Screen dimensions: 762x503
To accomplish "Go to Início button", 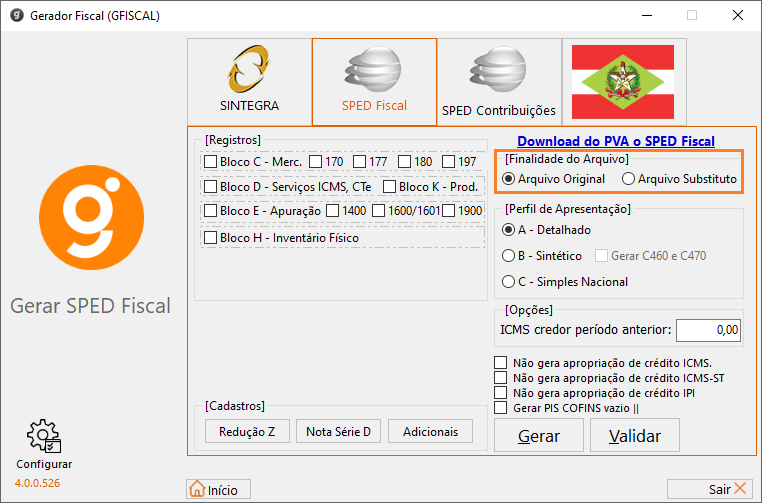I will tap(219, 489).
